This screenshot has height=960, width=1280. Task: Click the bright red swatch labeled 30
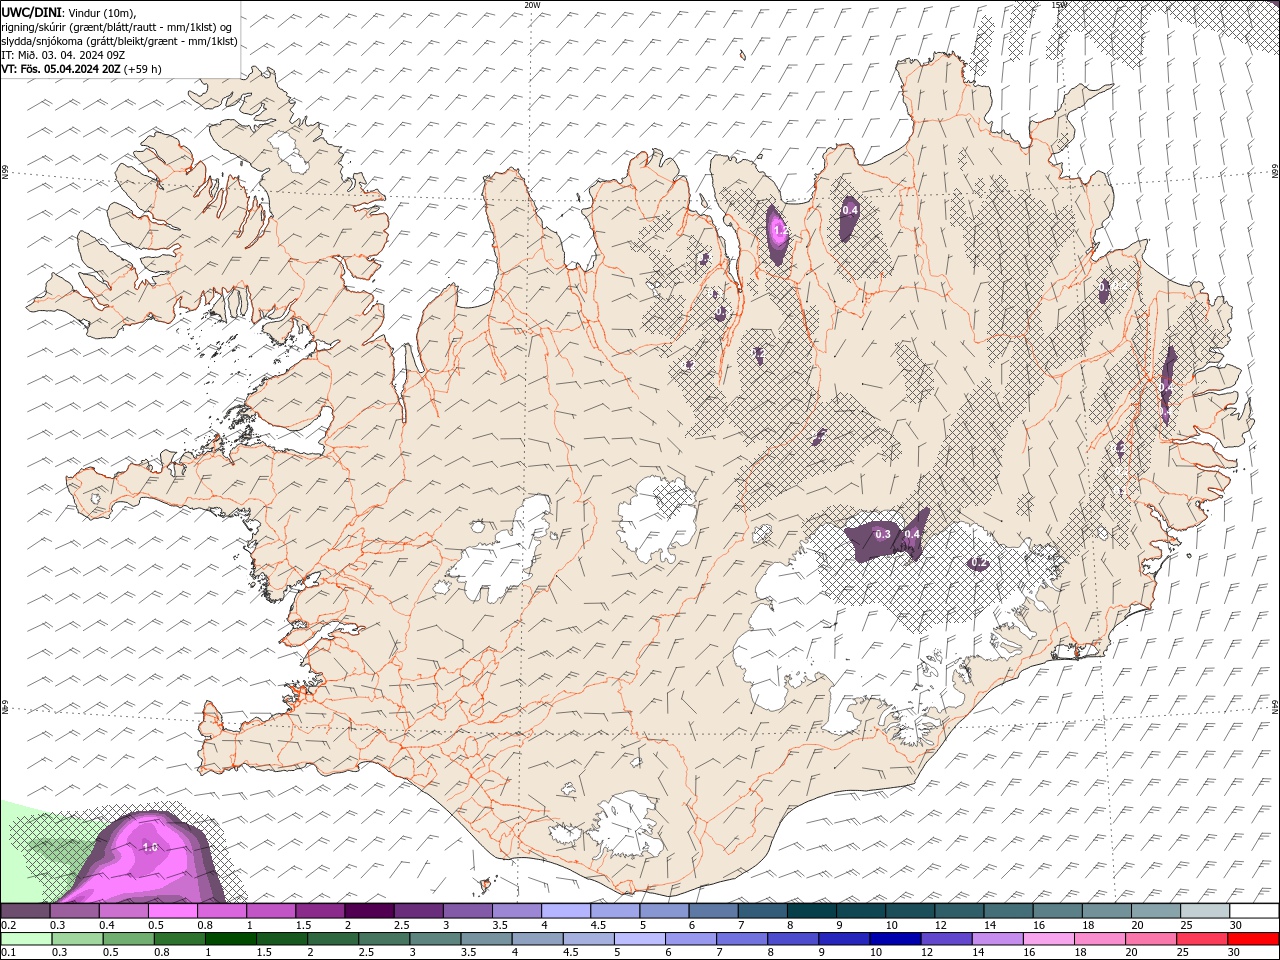click(1254, 939)
